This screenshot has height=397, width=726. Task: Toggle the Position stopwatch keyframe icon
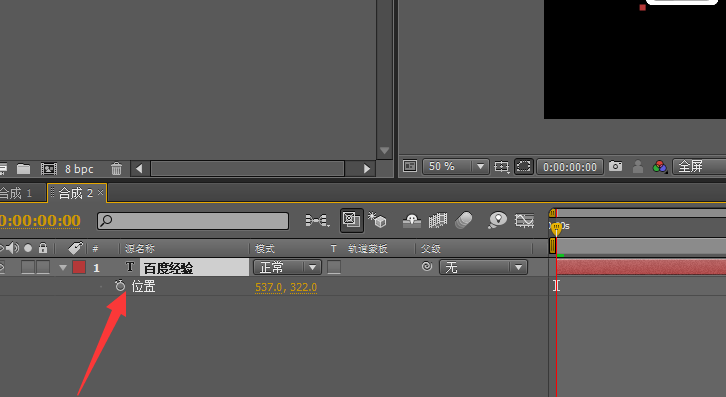120,286
